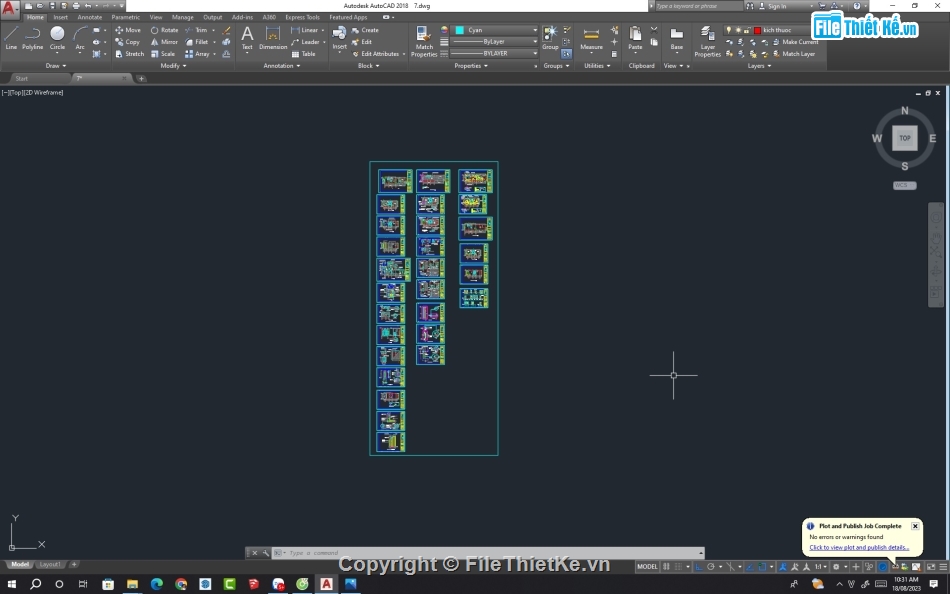Open the 1:1 annotation scale dropdown
Screen dimensions: 950x594
coord(821,567)
